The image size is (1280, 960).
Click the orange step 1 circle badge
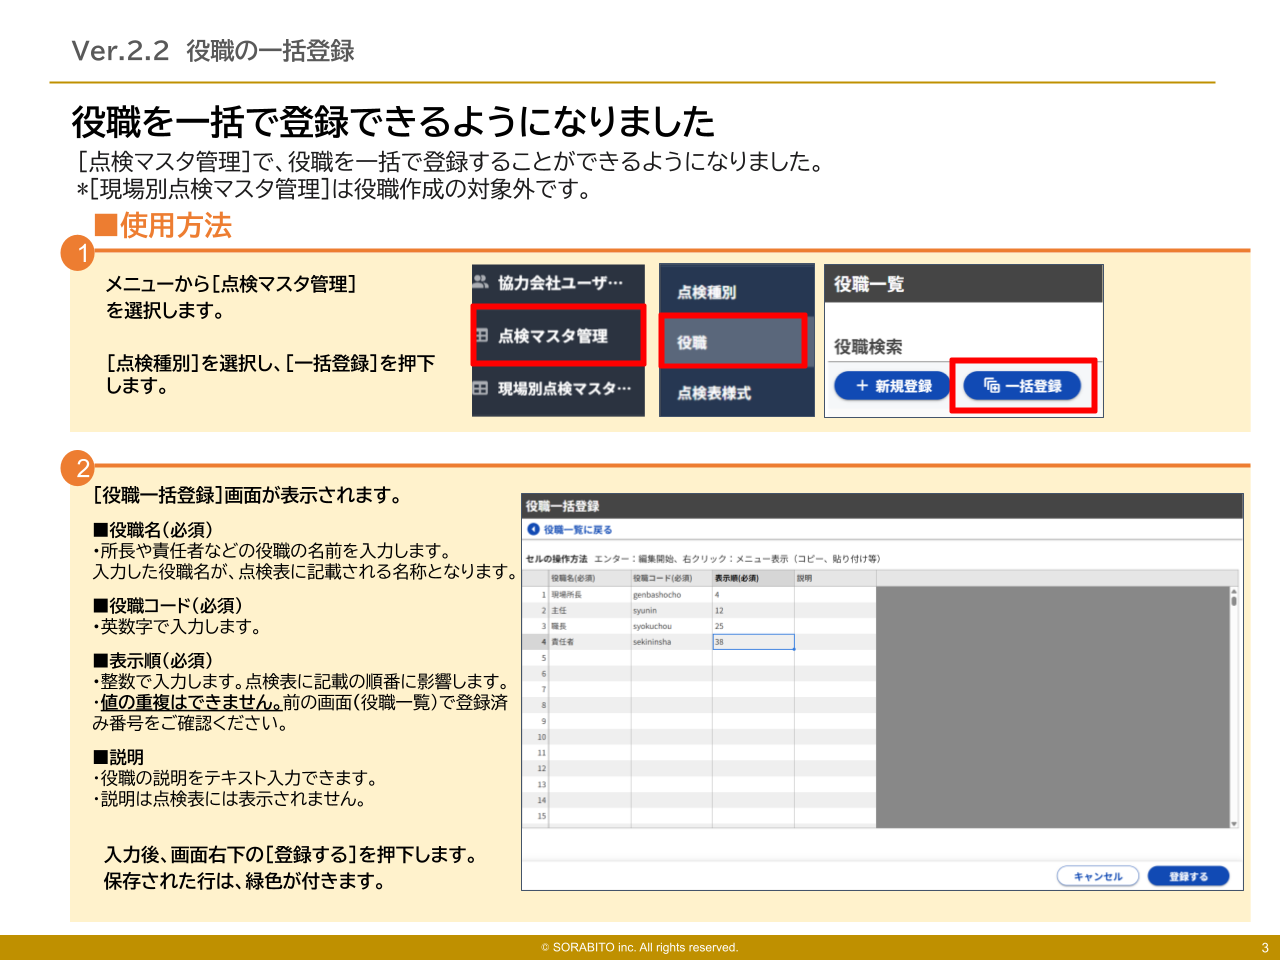pyautogui.click(x=79, y=253)
